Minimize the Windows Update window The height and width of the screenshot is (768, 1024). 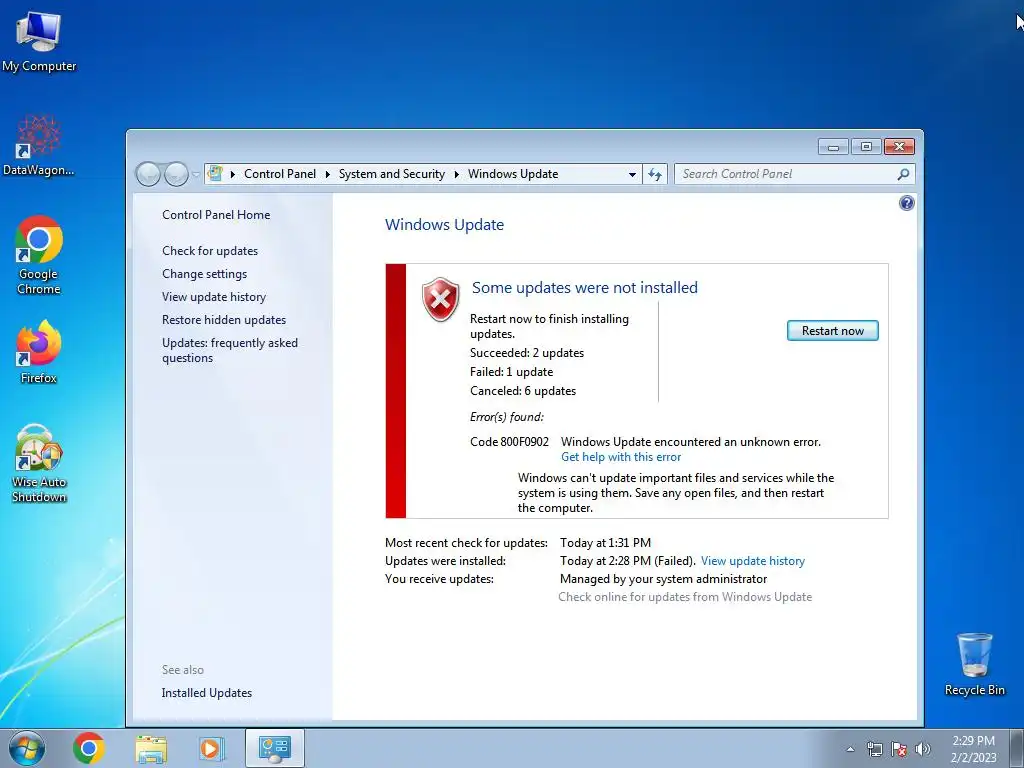click(x=833, y=147)
